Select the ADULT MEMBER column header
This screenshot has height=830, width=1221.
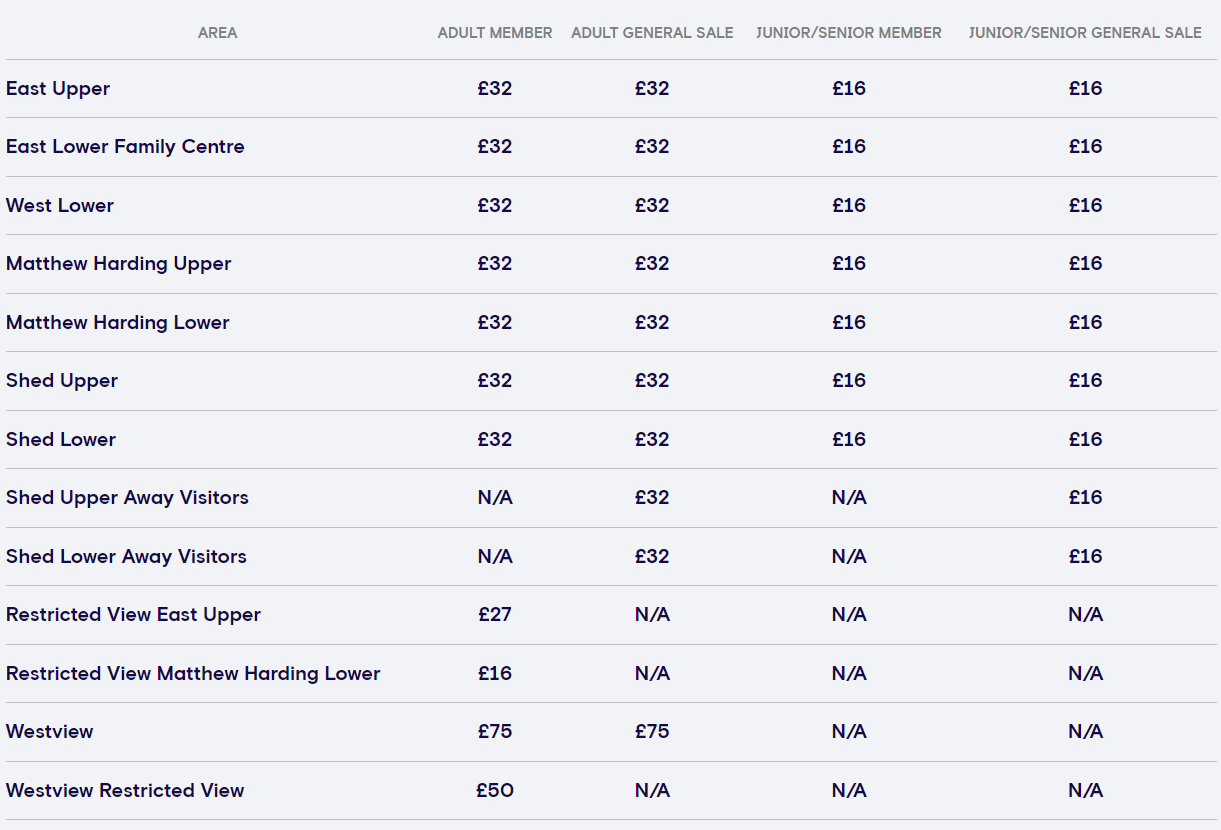(495, 33)
